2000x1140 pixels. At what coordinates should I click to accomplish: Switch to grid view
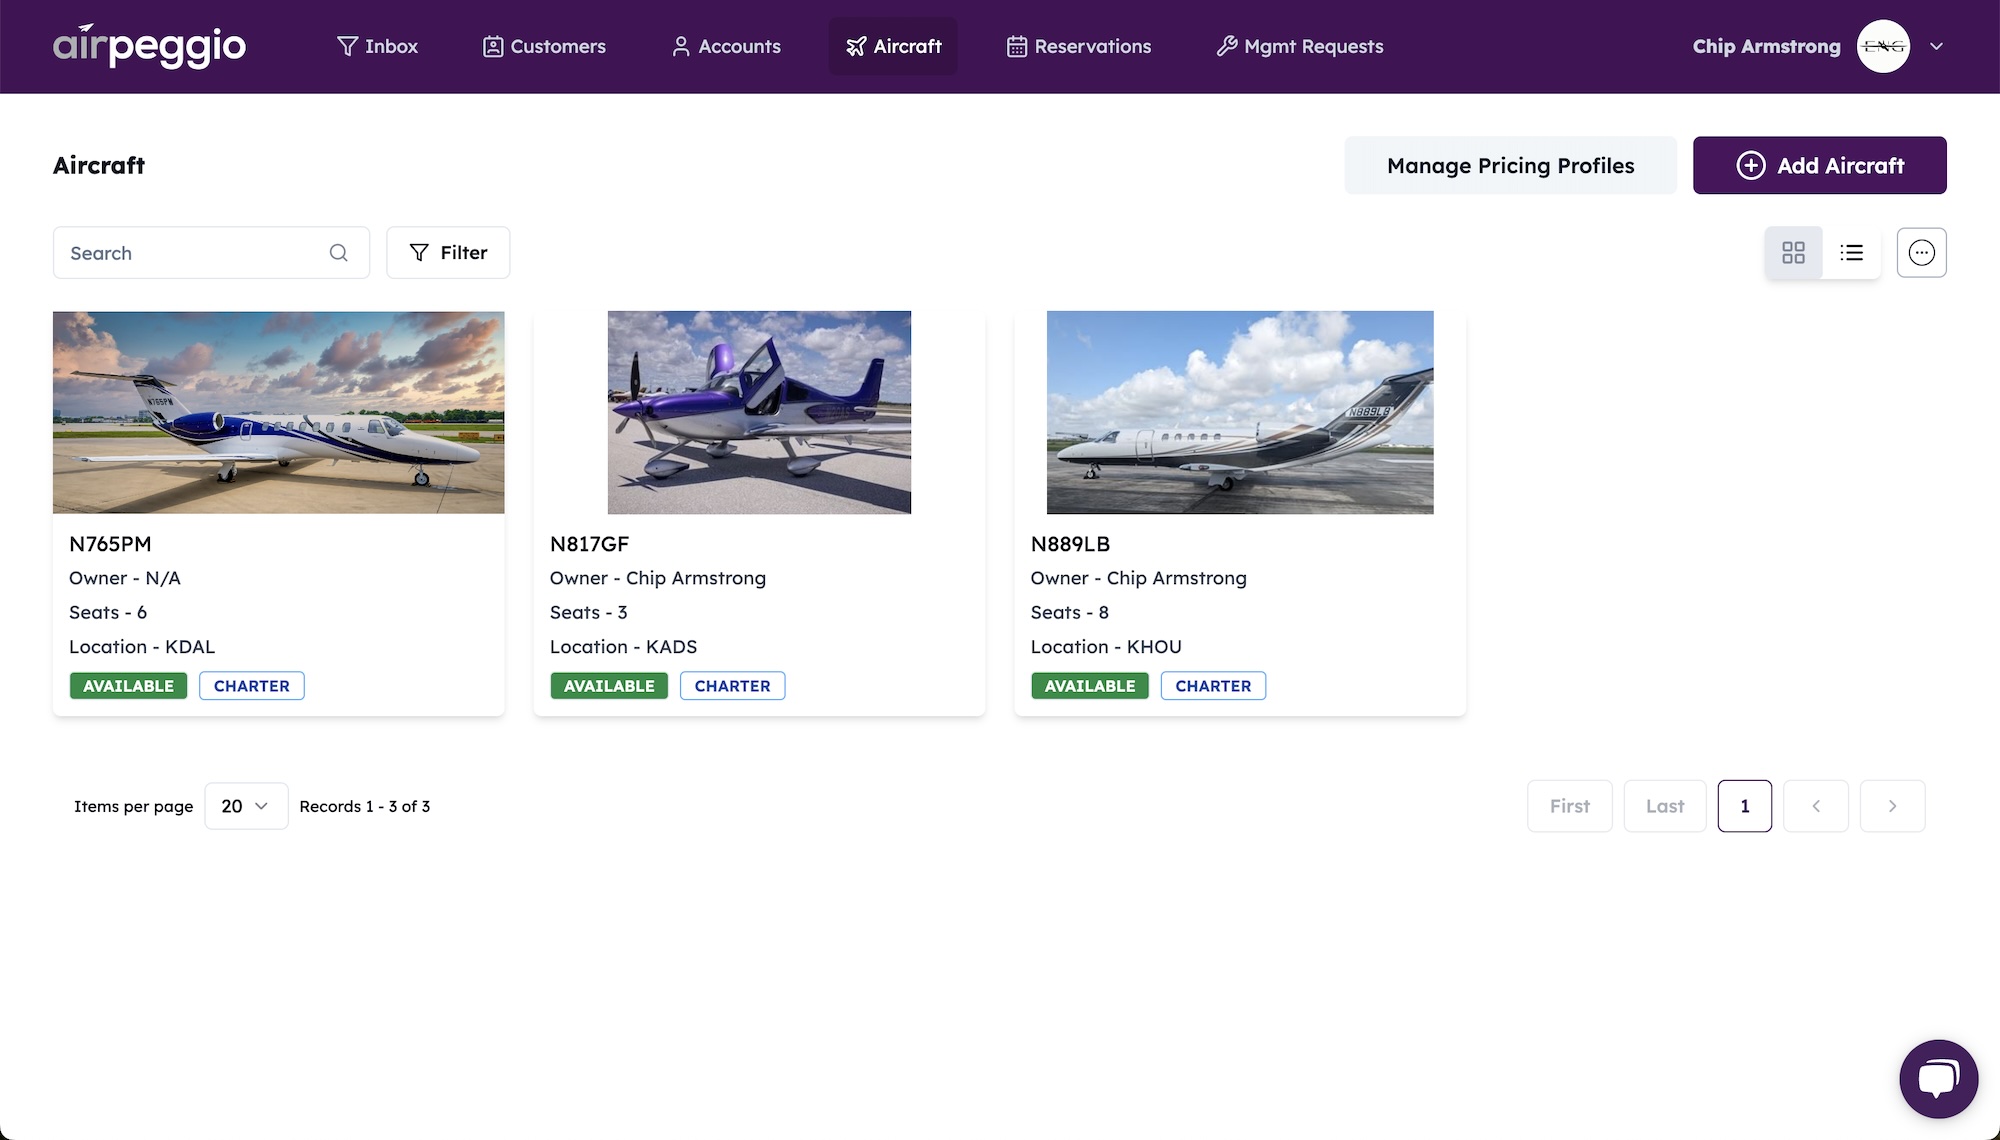coord(1793,252)
